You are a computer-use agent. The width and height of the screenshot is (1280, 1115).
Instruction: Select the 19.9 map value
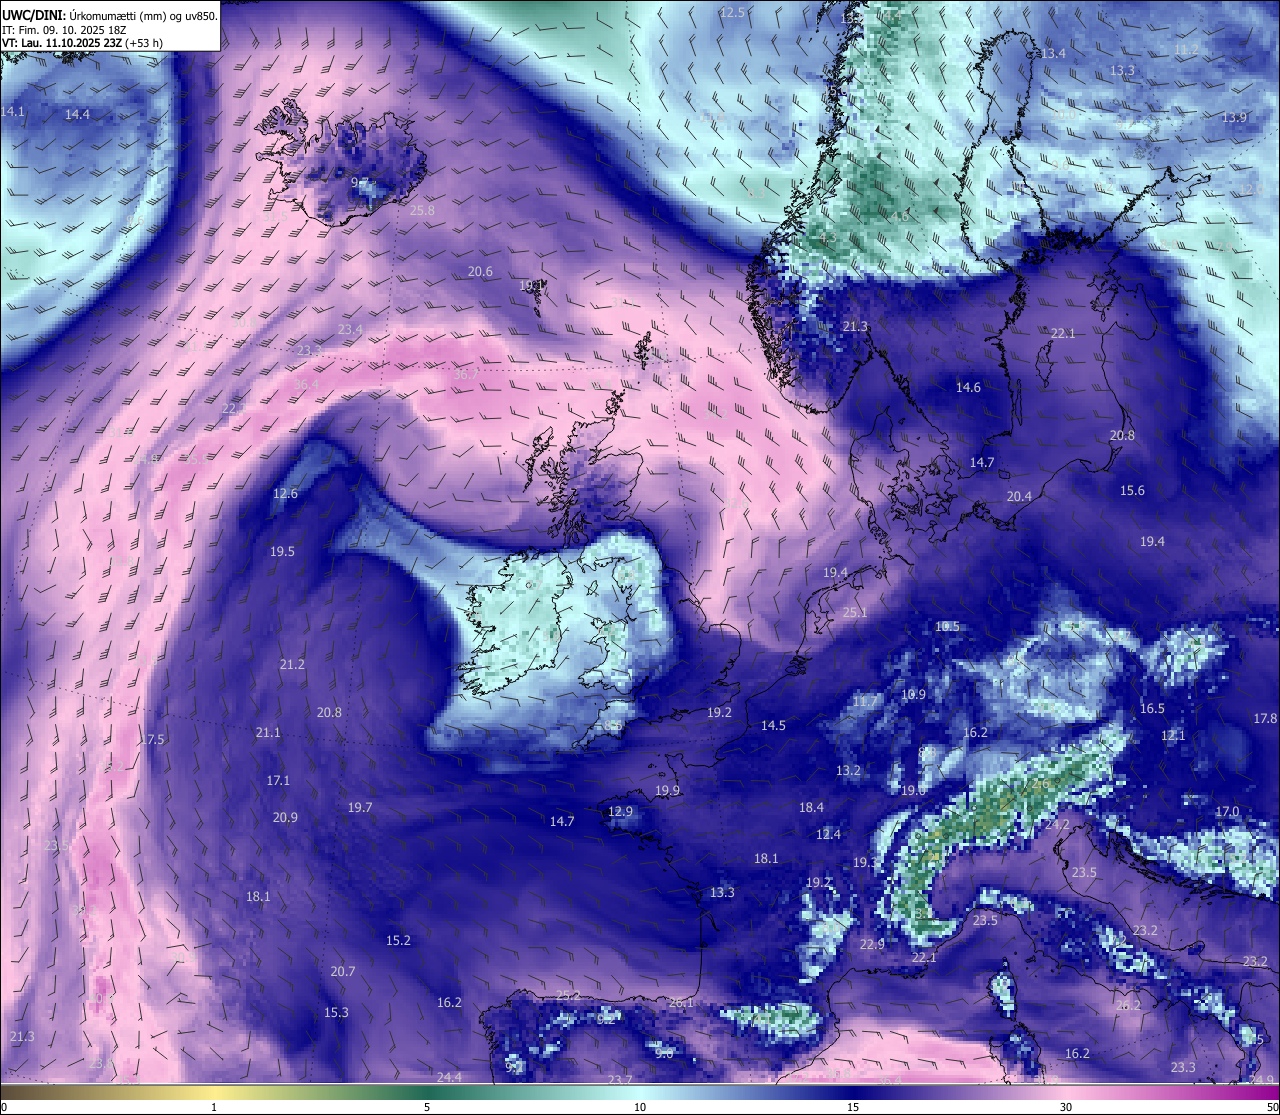(x=667, y=791)
